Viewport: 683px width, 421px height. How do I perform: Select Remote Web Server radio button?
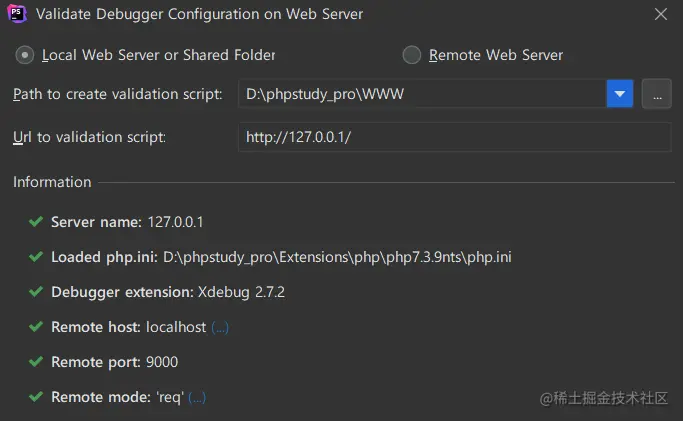coord(412,55)
